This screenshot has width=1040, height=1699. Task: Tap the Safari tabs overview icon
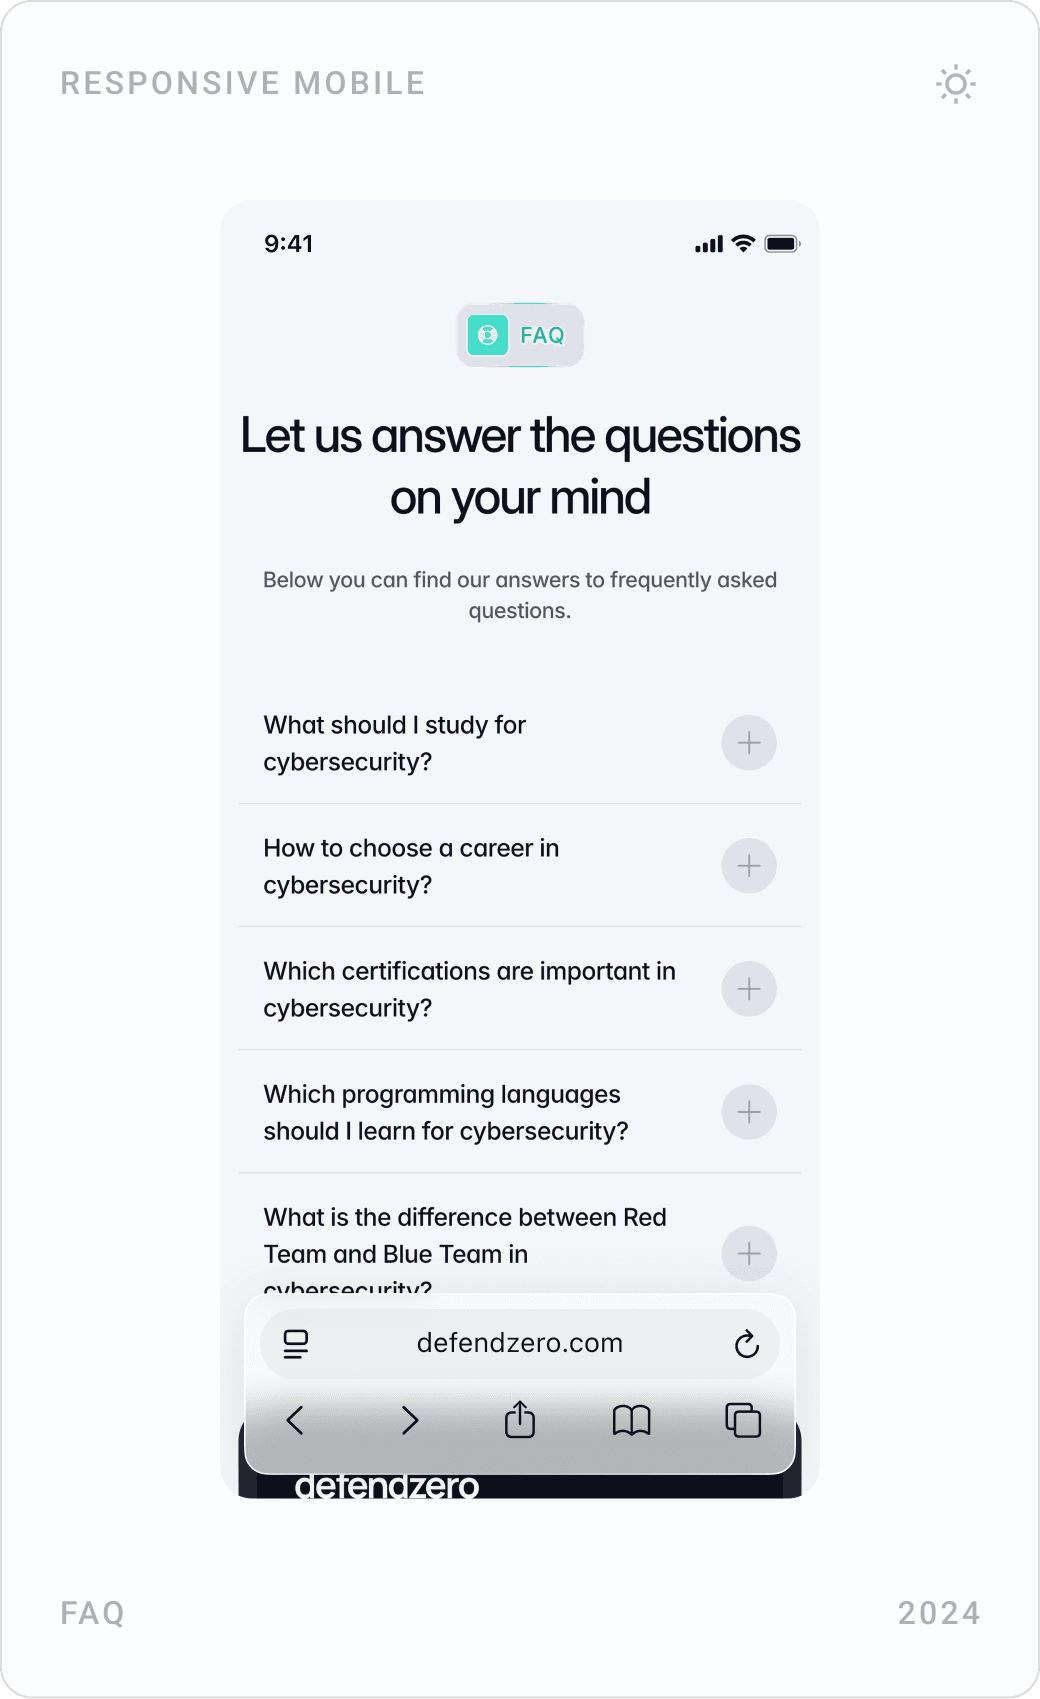(742, 1421)
